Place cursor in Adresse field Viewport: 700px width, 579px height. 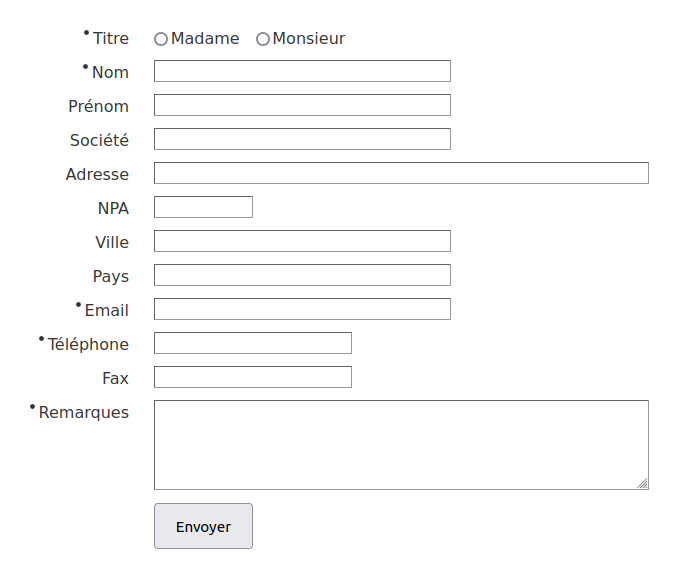(x=401, y=173)
